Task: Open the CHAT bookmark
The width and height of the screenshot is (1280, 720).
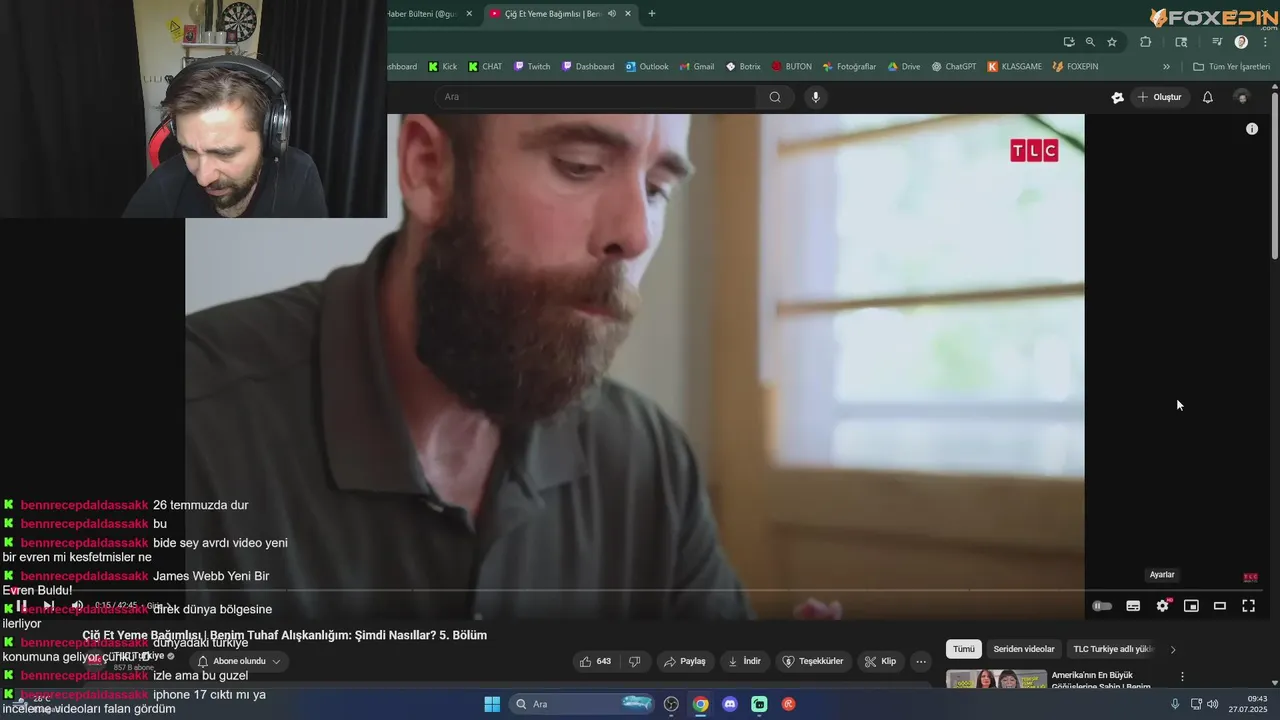Action: pos(485,67)
